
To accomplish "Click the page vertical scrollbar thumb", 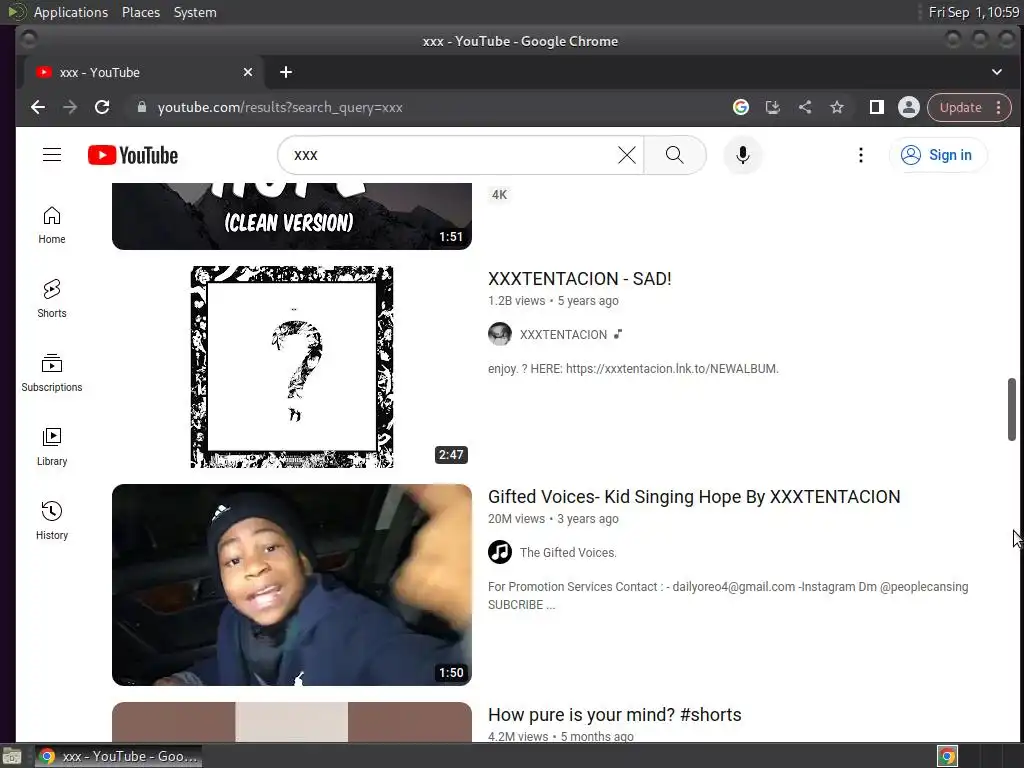I will pyautogui.click(x=1012, y=409).
